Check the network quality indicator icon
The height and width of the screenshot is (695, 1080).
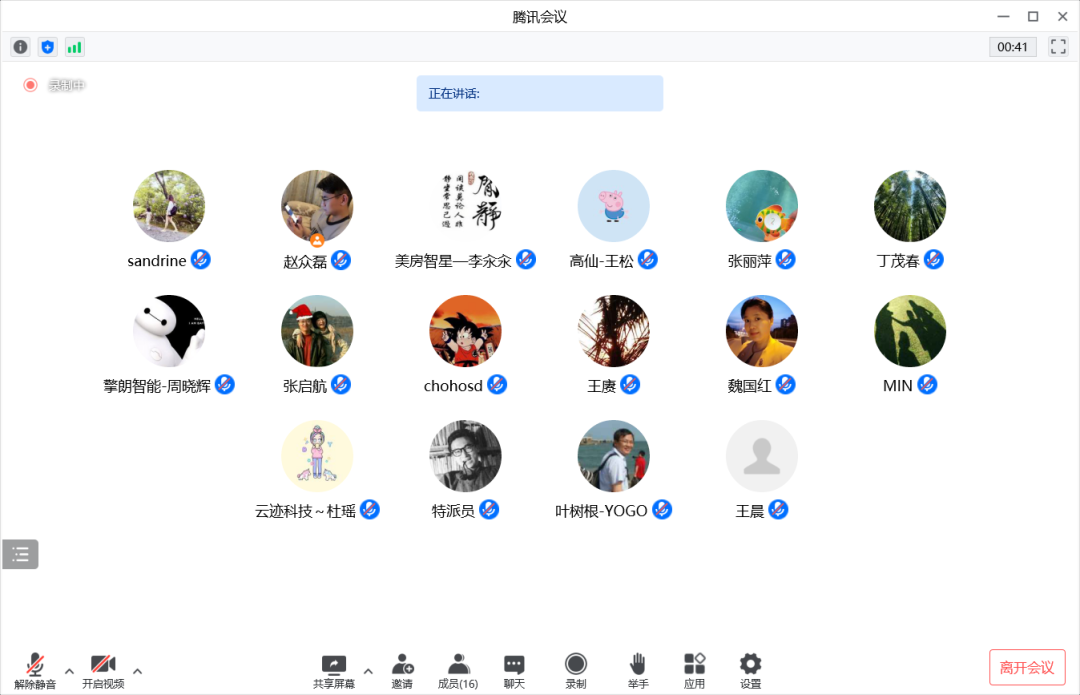pos(74,46)
